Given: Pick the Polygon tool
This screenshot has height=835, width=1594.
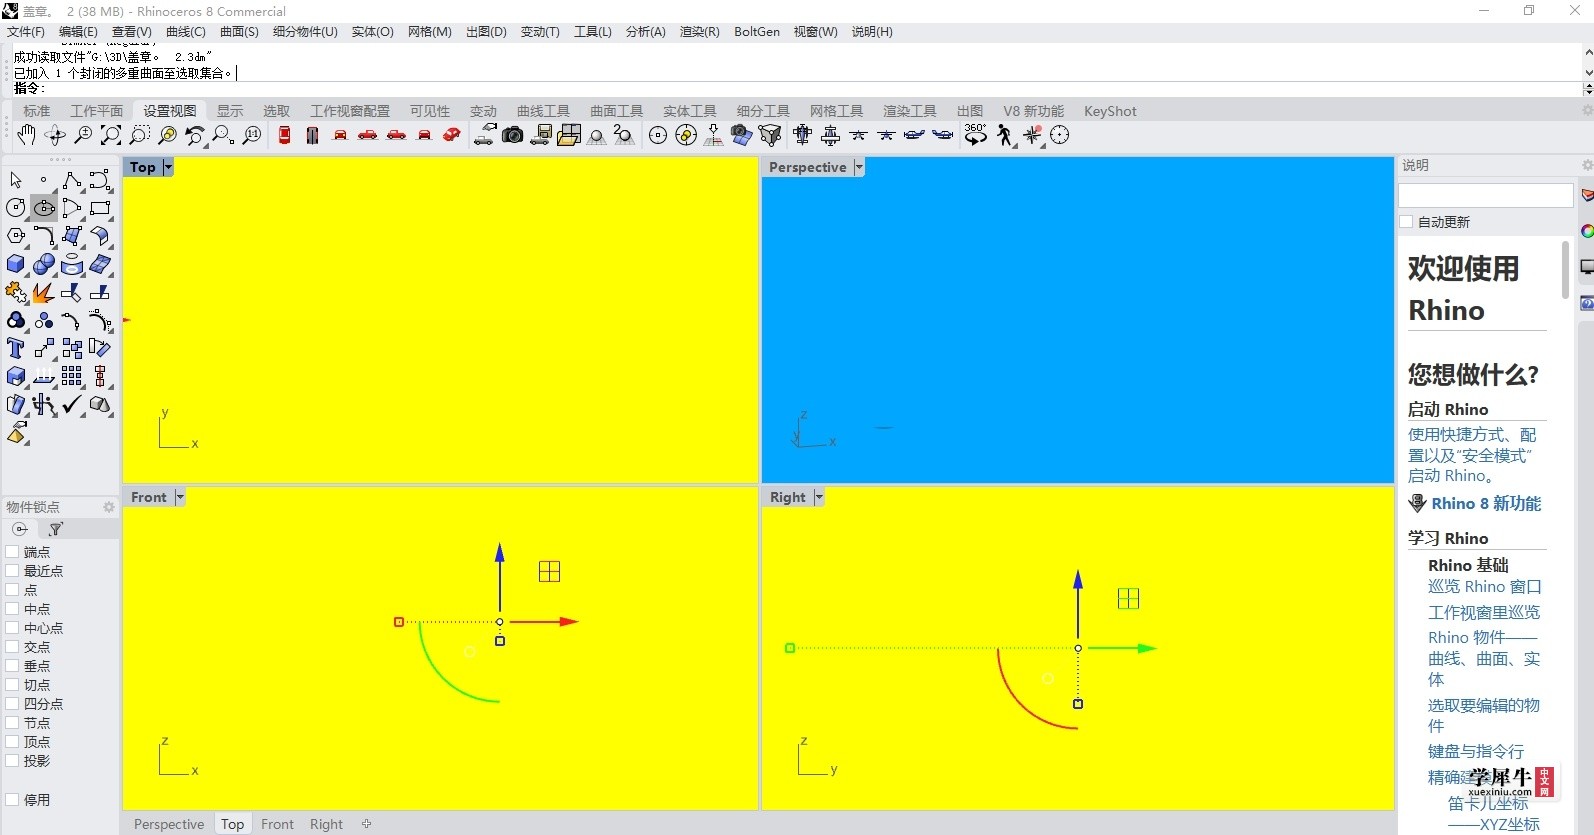Looking at the screenshot, I should click(x=16, y=236).
